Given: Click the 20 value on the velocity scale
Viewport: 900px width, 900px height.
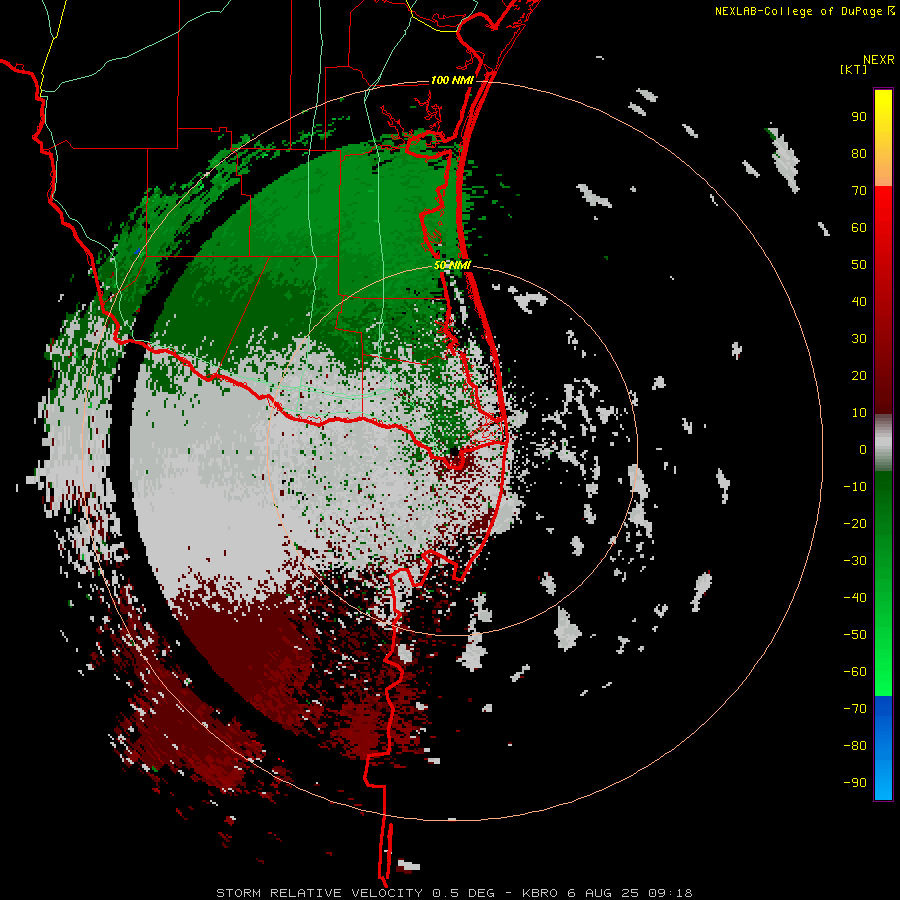Looking at the screenshot, I should pos(859,375).
